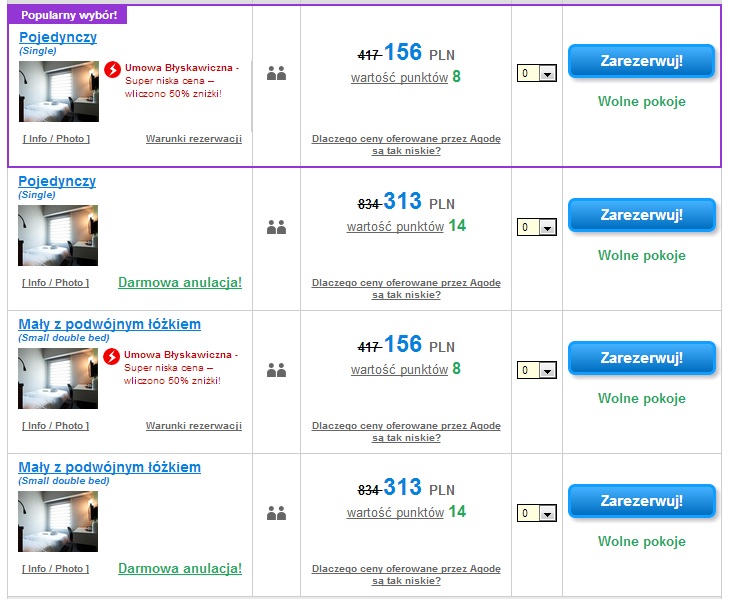Open Warunki rezerwacji for the Popularny wybór room
Image resolution: width=730 pixels, height=599 pixels.
194,139
